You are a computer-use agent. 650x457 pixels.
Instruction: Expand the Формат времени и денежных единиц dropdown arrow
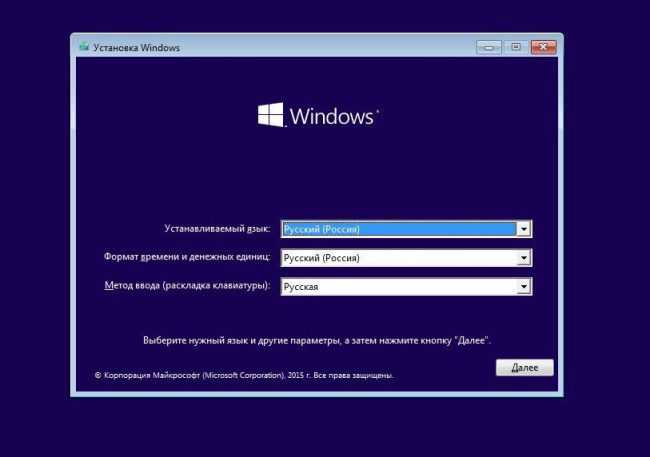pyautogui.click(x=524, y=258)
